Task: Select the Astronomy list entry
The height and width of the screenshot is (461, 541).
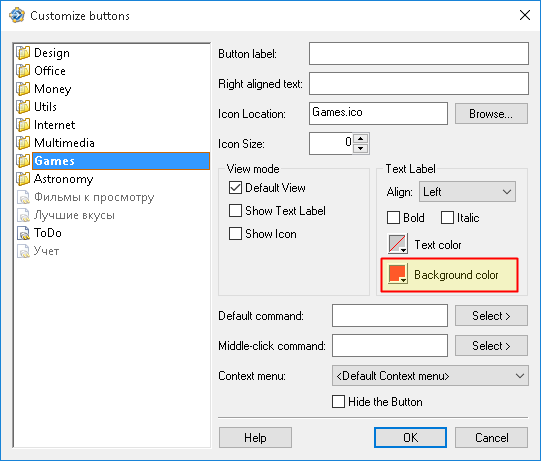Action: tap(63, 179)
